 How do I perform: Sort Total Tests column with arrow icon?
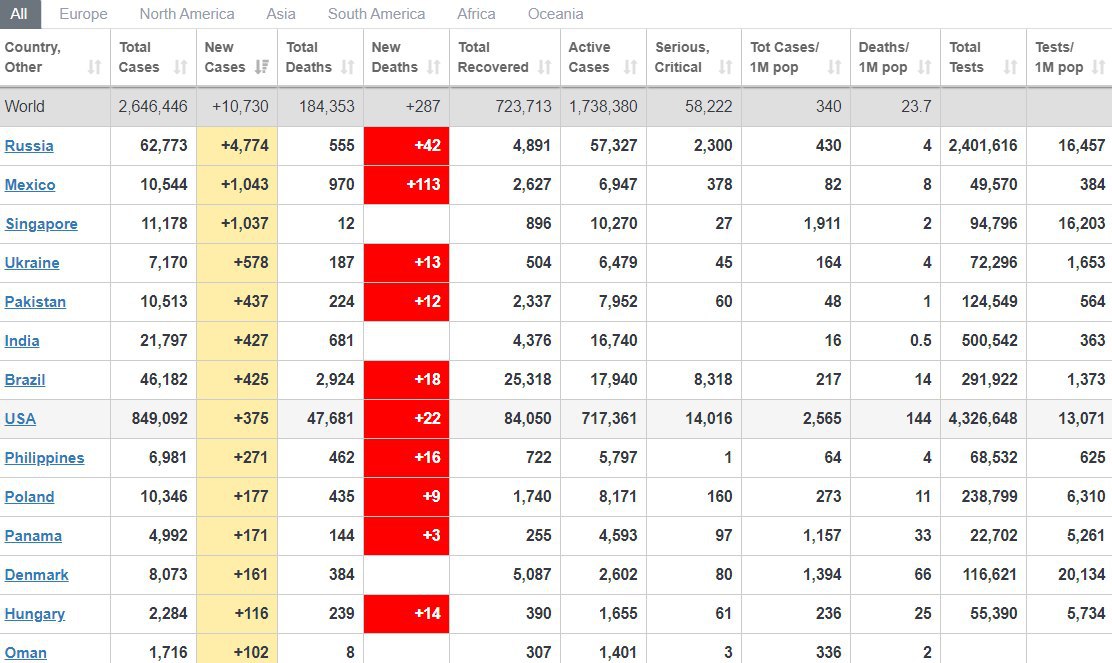(x=1010, y=67)
